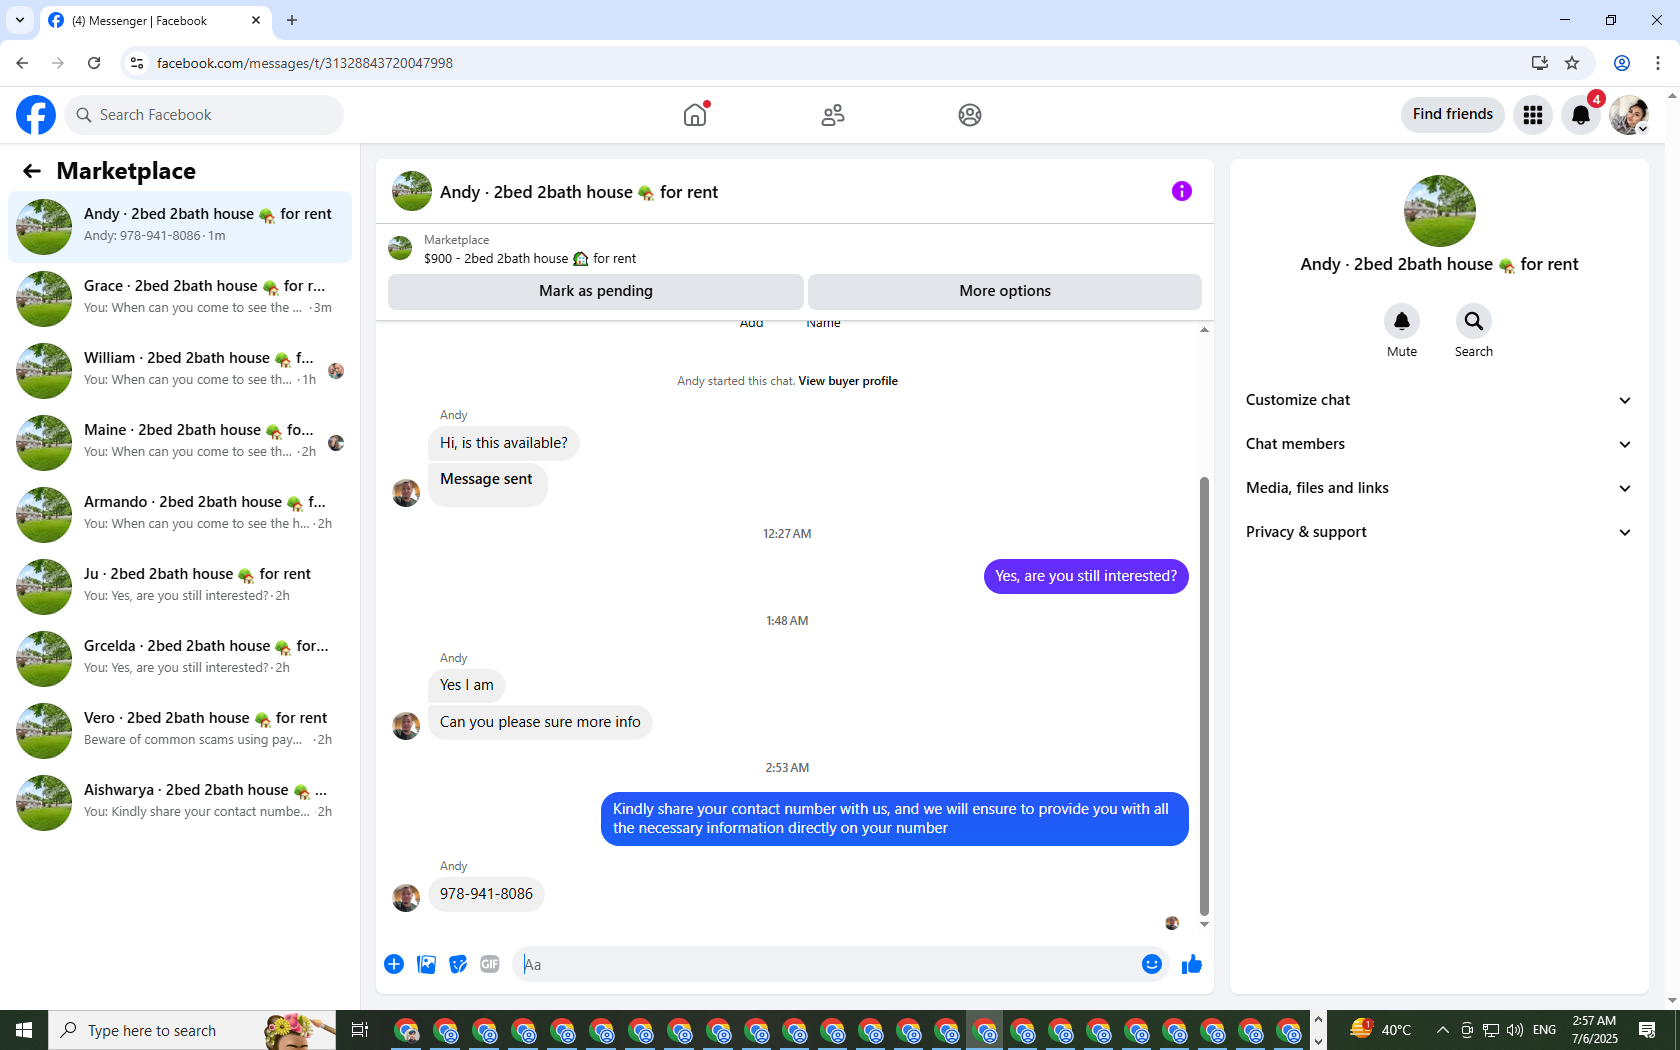Open the Home feed icon
This screenshot has width=1680, height=1050.
tap(695, 115)
